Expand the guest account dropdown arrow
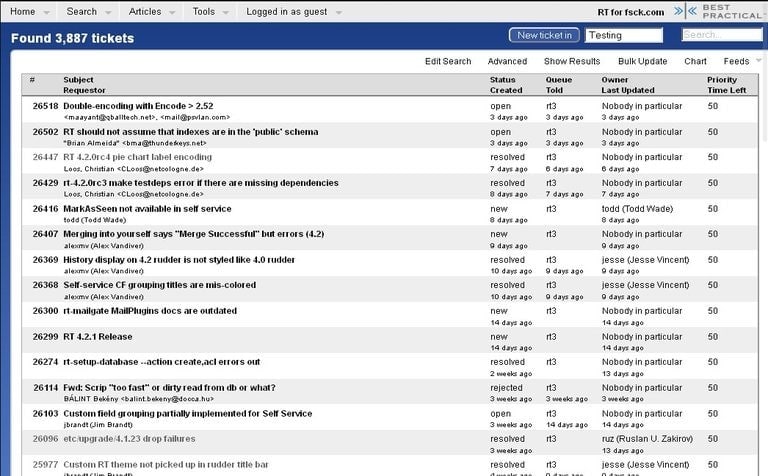The height and width of the screenshot is (476, 768). (339, 13)
